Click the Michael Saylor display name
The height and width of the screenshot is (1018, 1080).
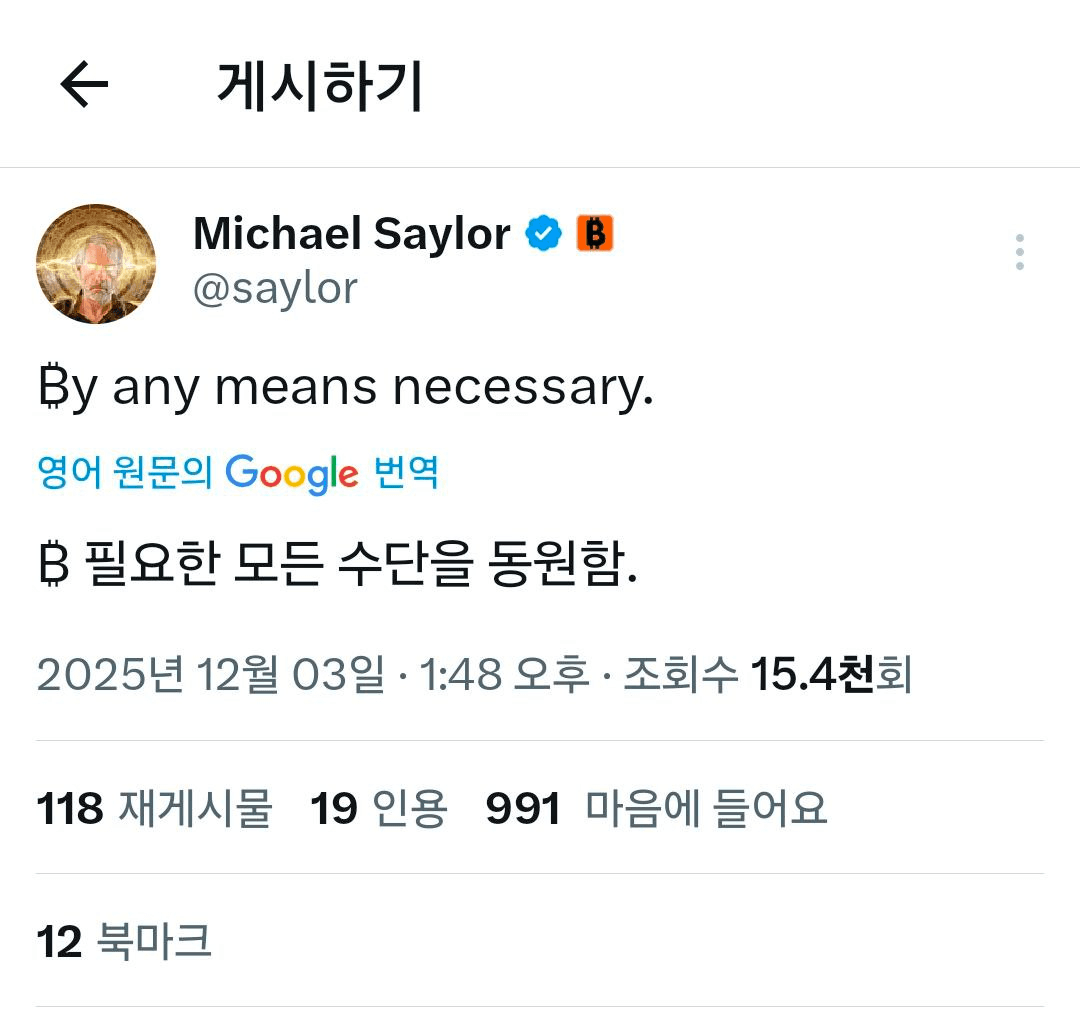click(351, 234)
